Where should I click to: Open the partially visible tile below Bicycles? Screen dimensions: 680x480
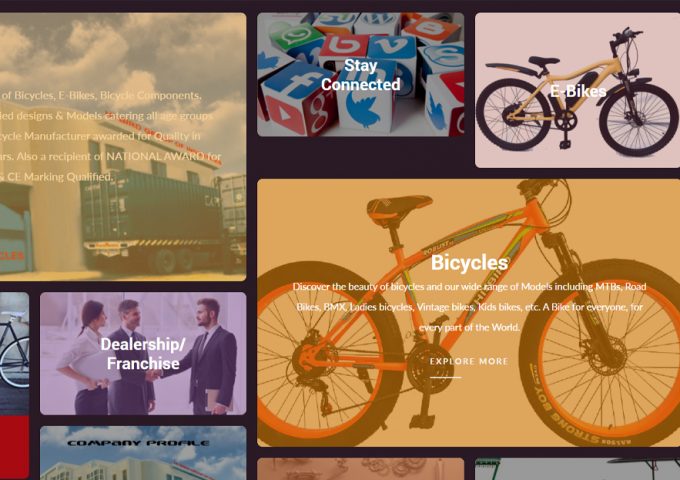pyautogui.click(x=360, y=469)
